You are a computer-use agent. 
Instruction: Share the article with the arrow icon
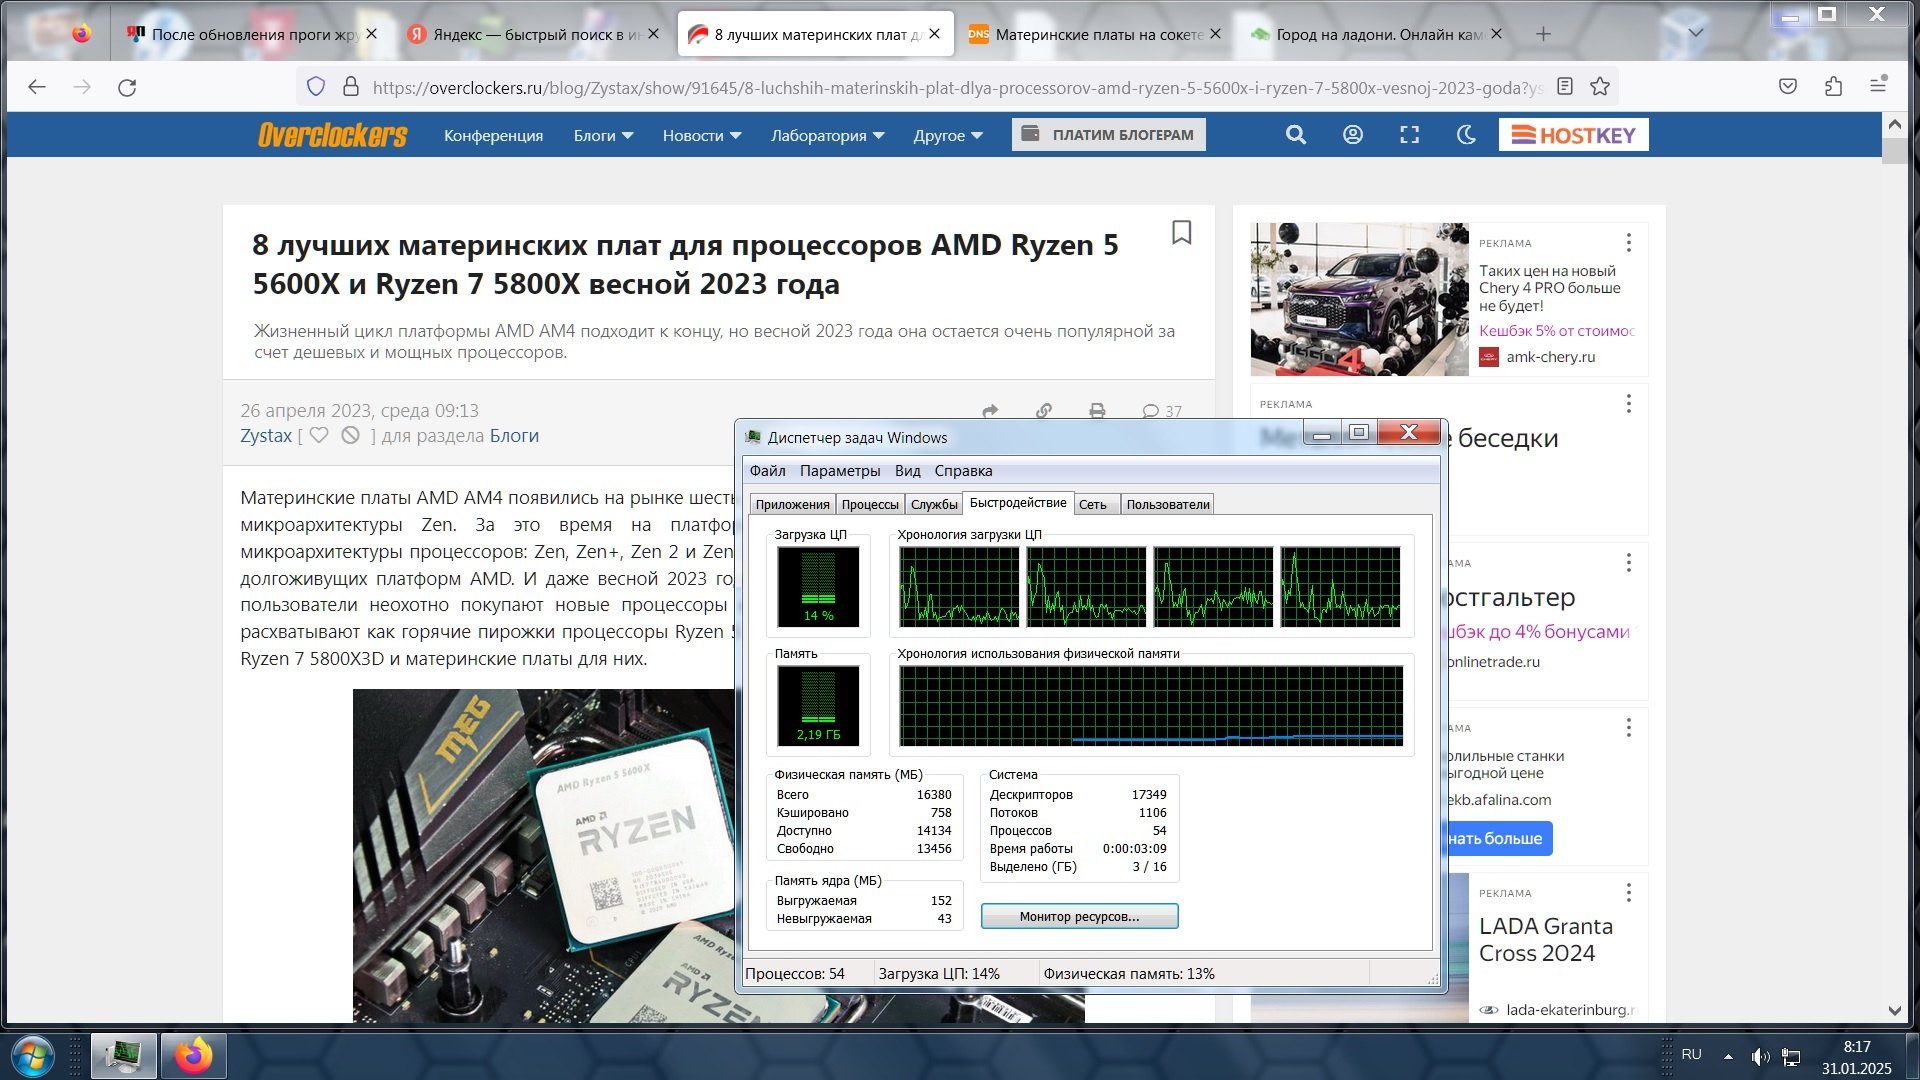pos(990,411)
